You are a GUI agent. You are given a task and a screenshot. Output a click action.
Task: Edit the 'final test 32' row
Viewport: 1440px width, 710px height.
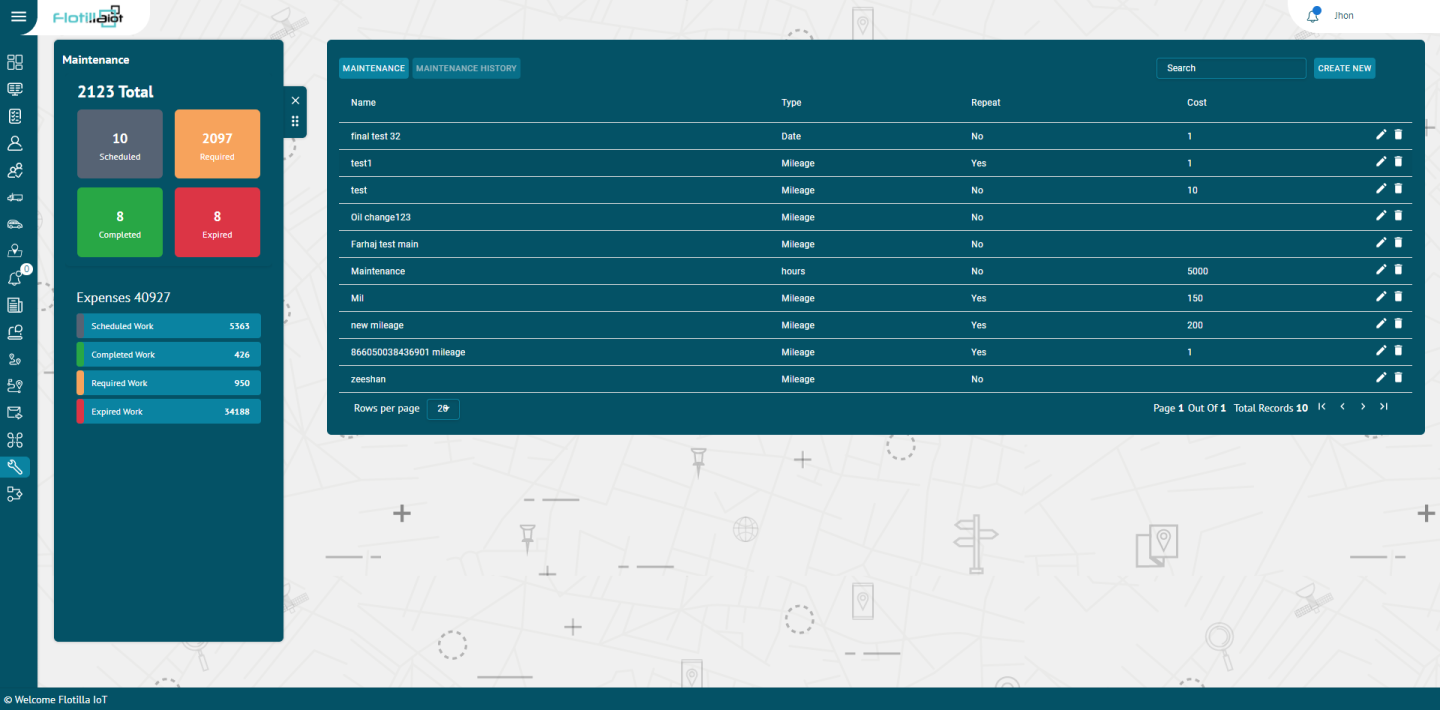1381,134
